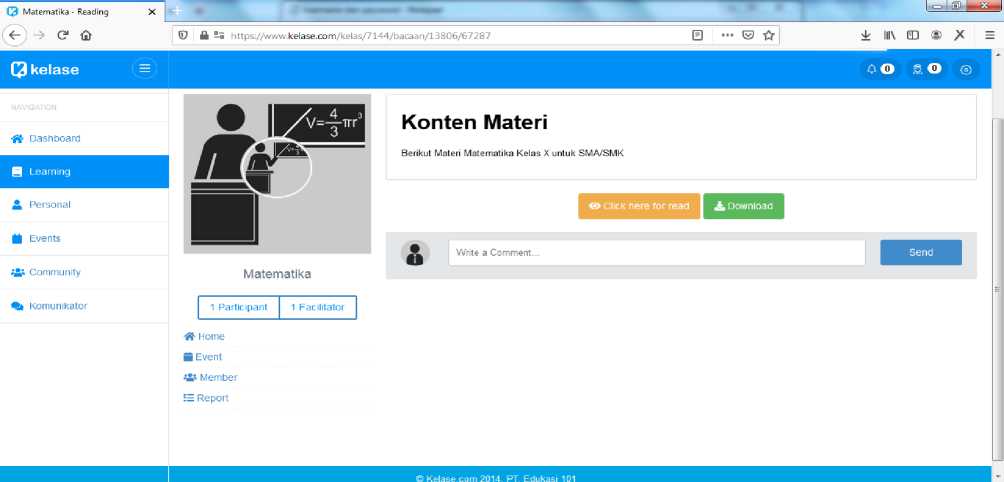Screen dimensions: 1004x482
Task: Open Komunikator in navigation sidebar
Action: 85,306
